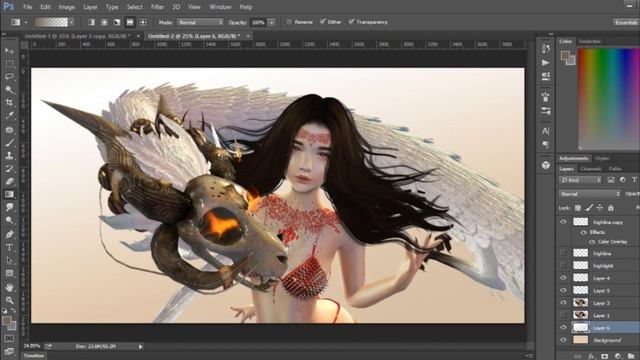The width and height of the screenshot is (640, 360).
Task: Select the Magic Wand tool
Action: pos(9,90)
